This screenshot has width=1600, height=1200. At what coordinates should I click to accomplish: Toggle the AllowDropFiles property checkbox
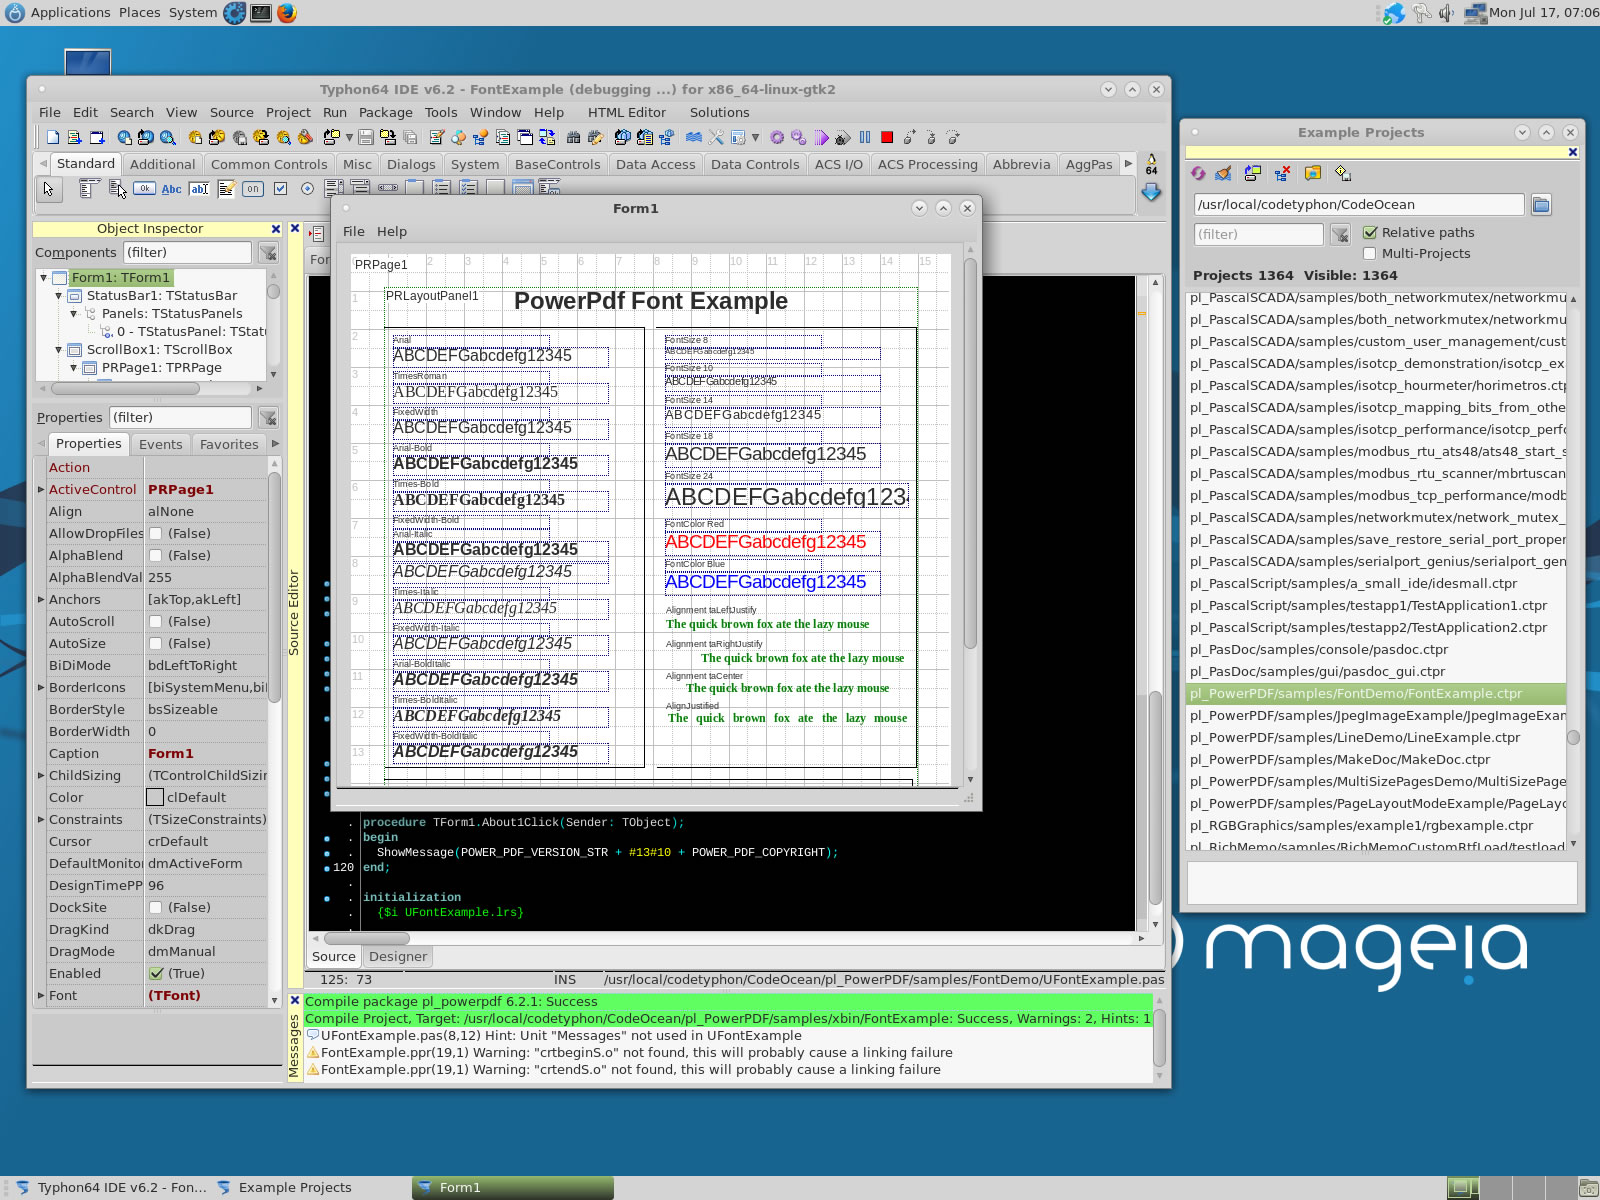[x=156, y=533]
